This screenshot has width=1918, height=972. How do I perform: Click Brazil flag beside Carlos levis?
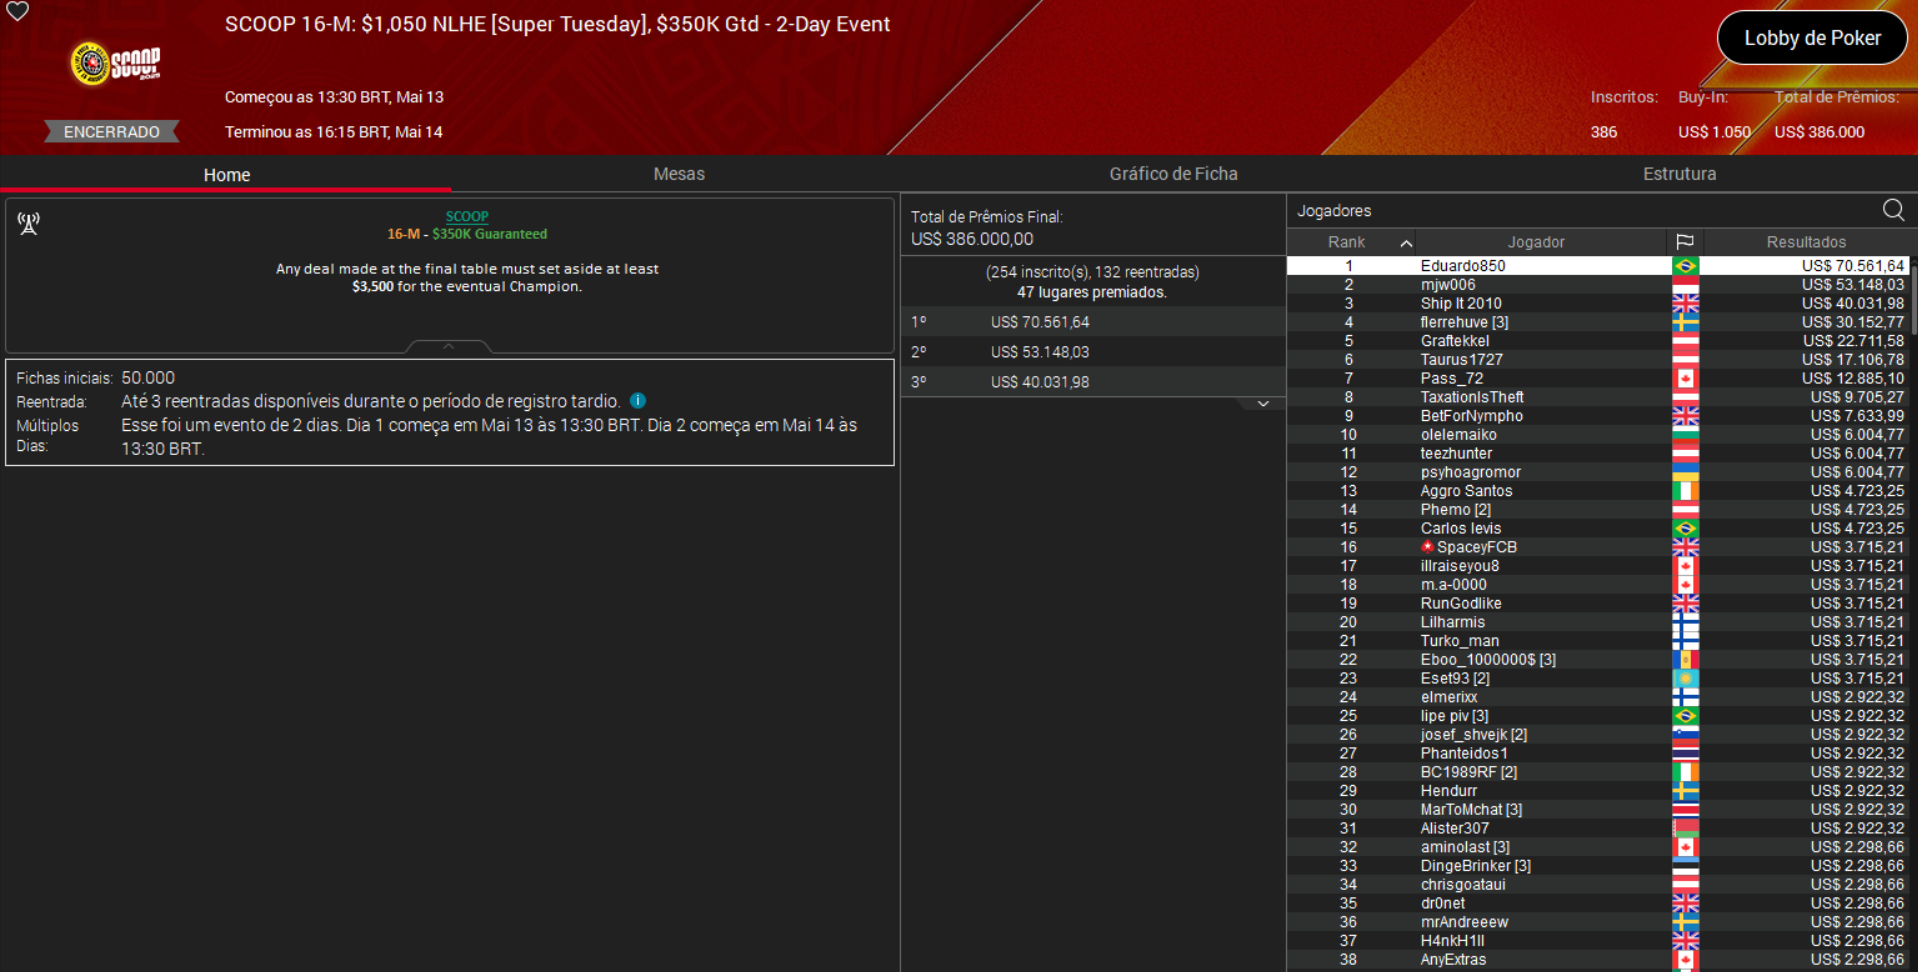pos(1685,529)
